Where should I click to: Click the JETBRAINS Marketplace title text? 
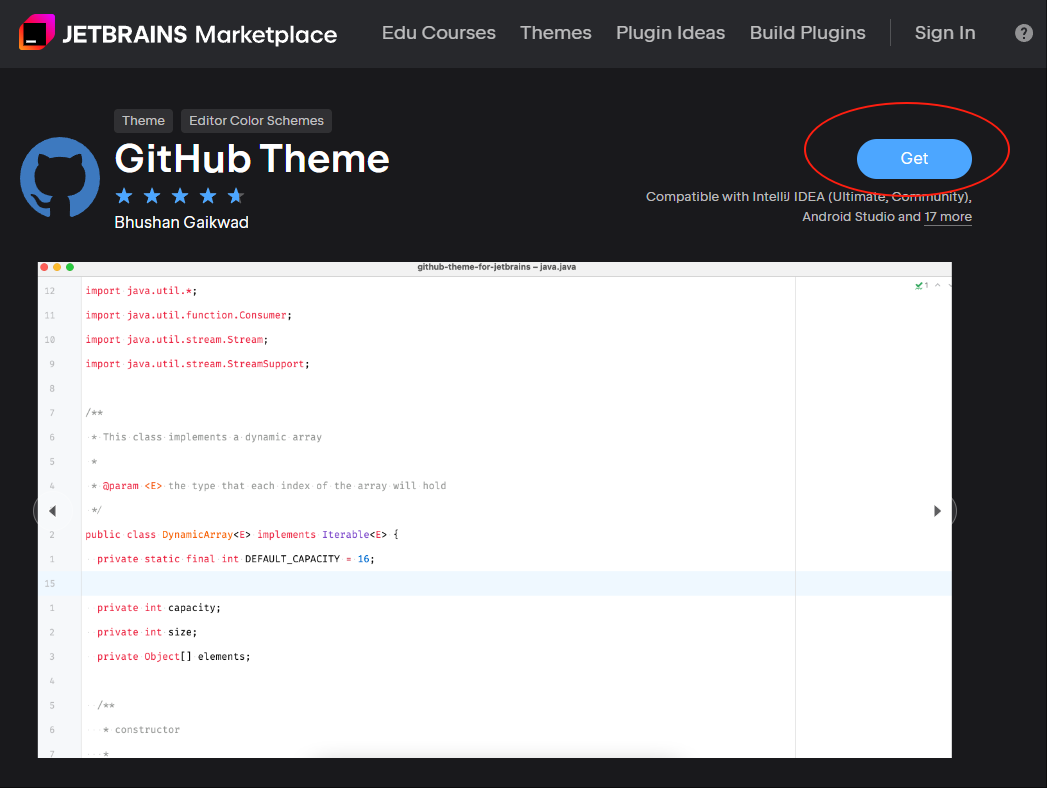point(200,34)
